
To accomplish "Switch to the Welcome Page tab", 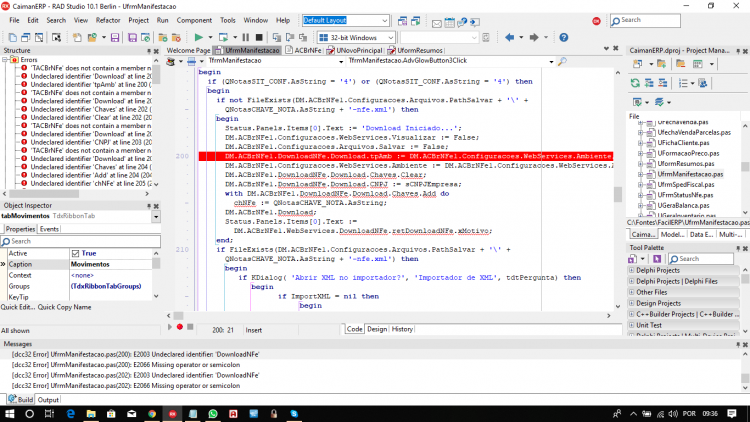I will [188, 50].
